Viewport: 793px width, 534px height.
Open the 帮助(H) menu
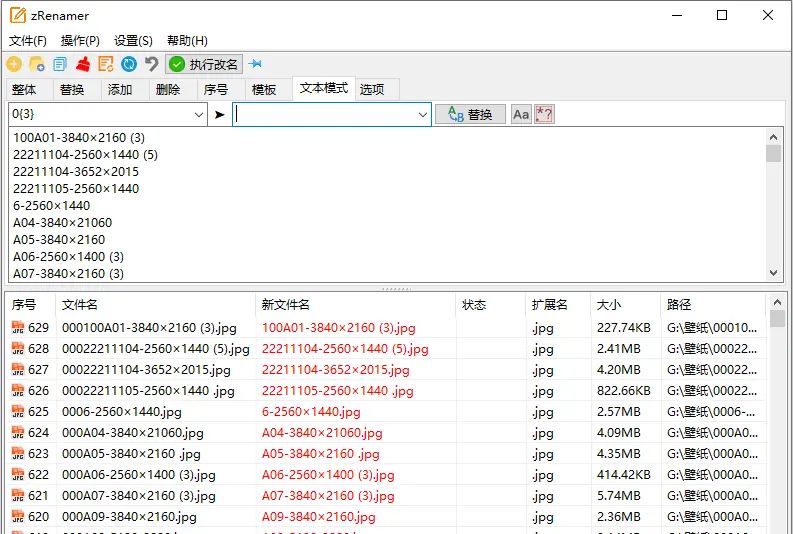click(188, 40)
